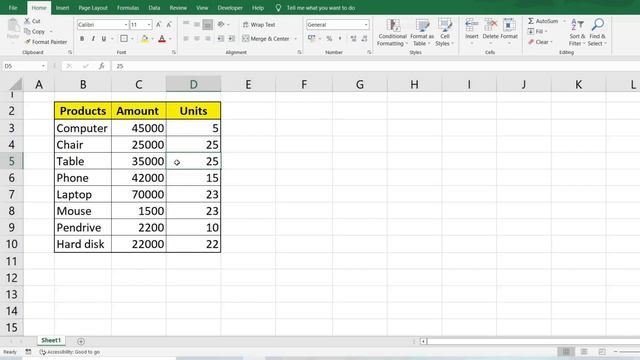The image size is (640, 360).
Task: Click the Select All corner triangle
Action: click(16, 84)
